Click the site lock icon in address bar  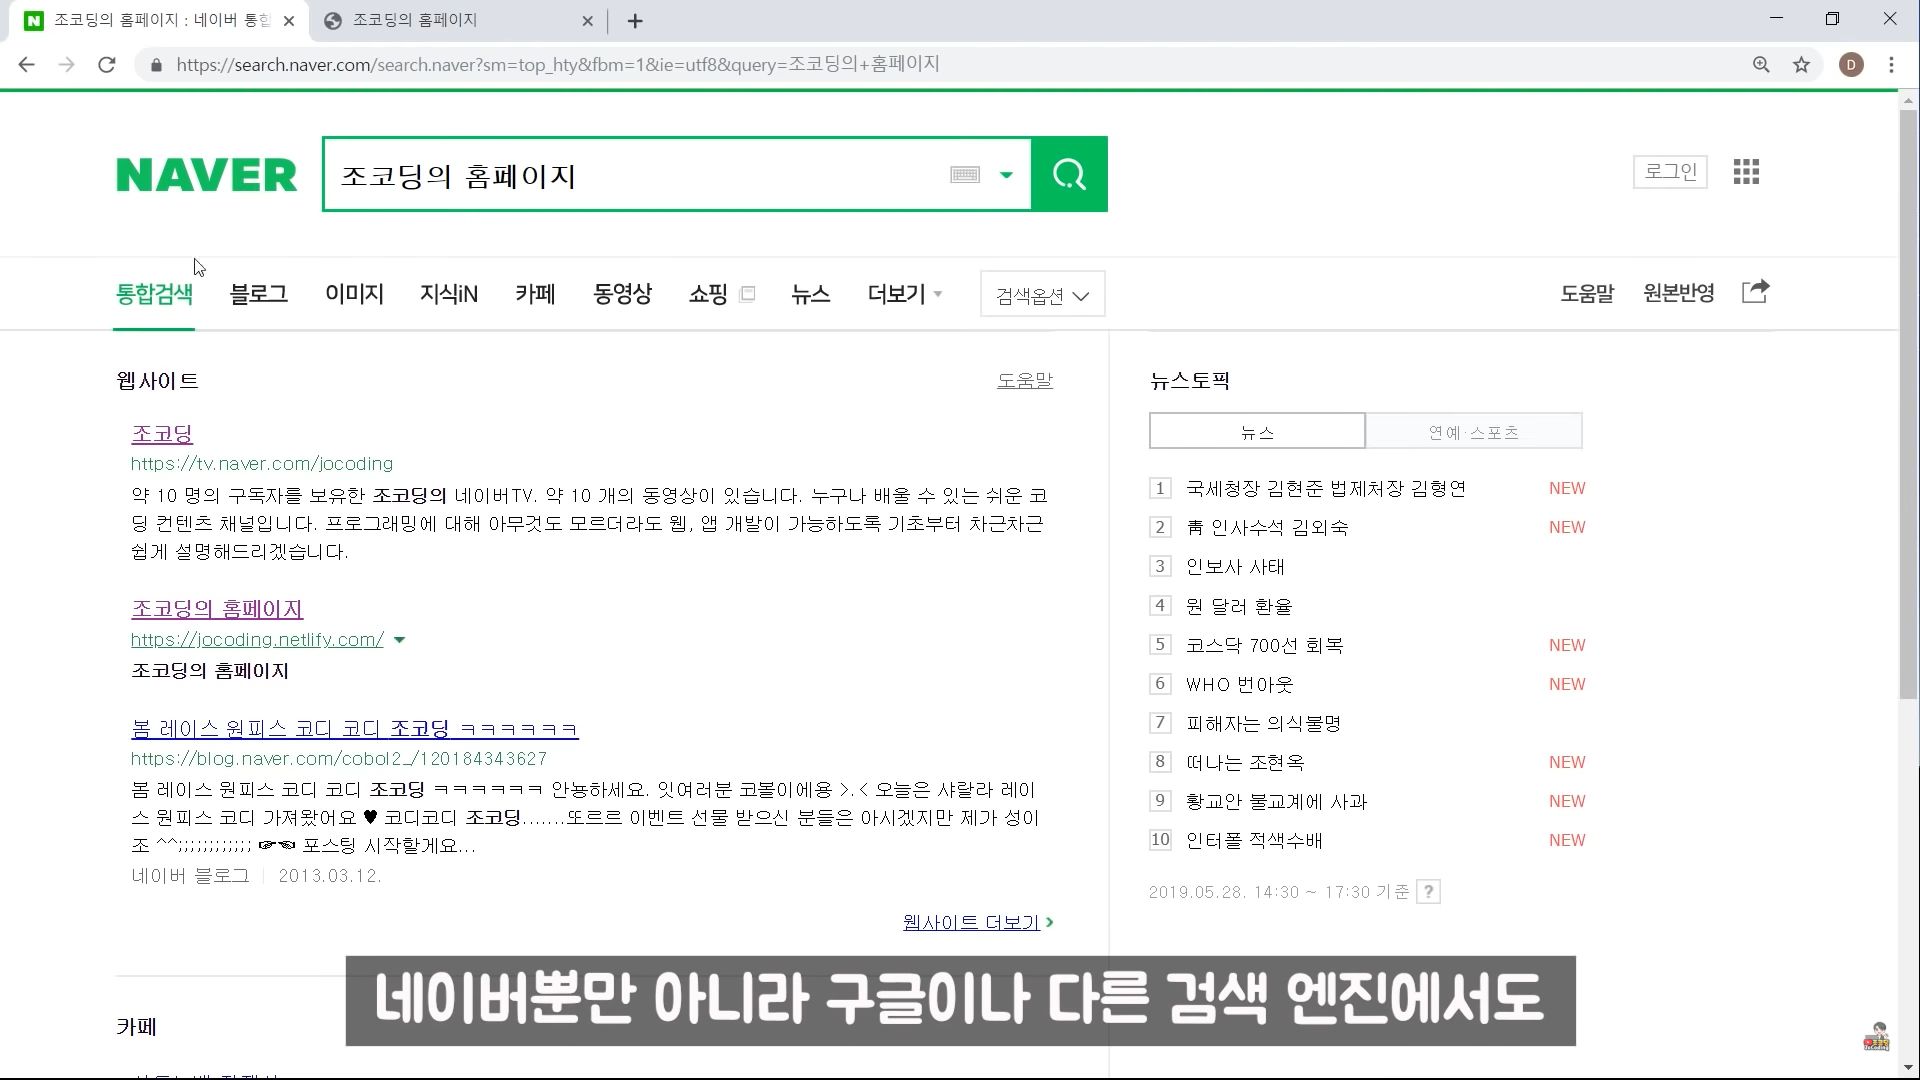point(155,65)
